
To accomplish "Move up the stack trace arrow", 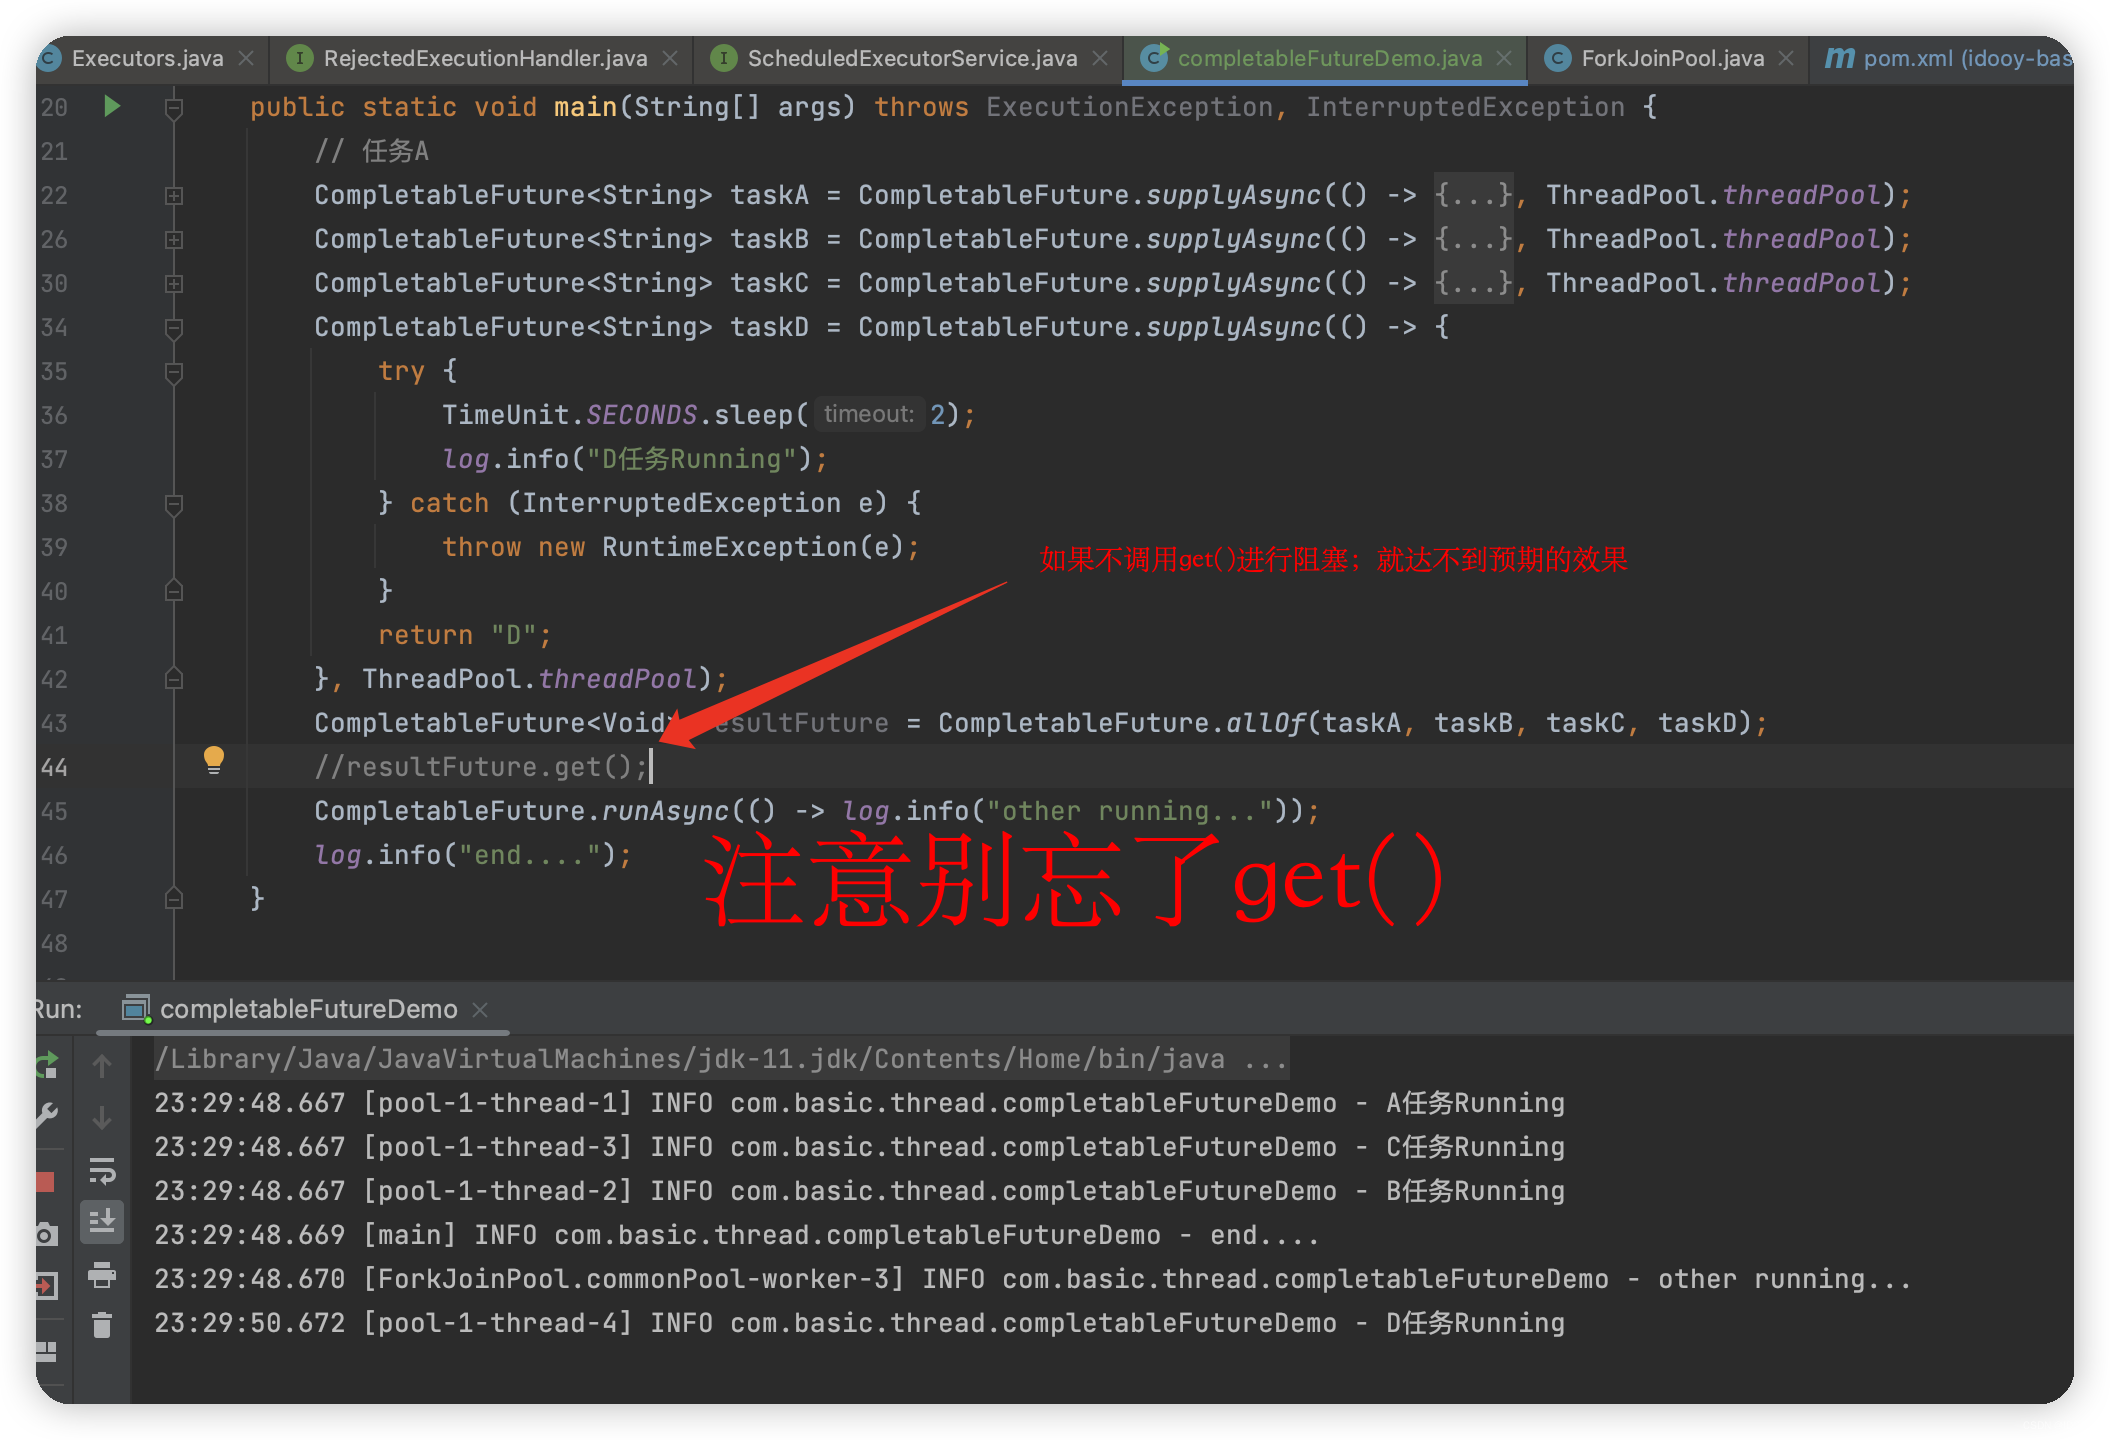I will [x=102, y=1066].
